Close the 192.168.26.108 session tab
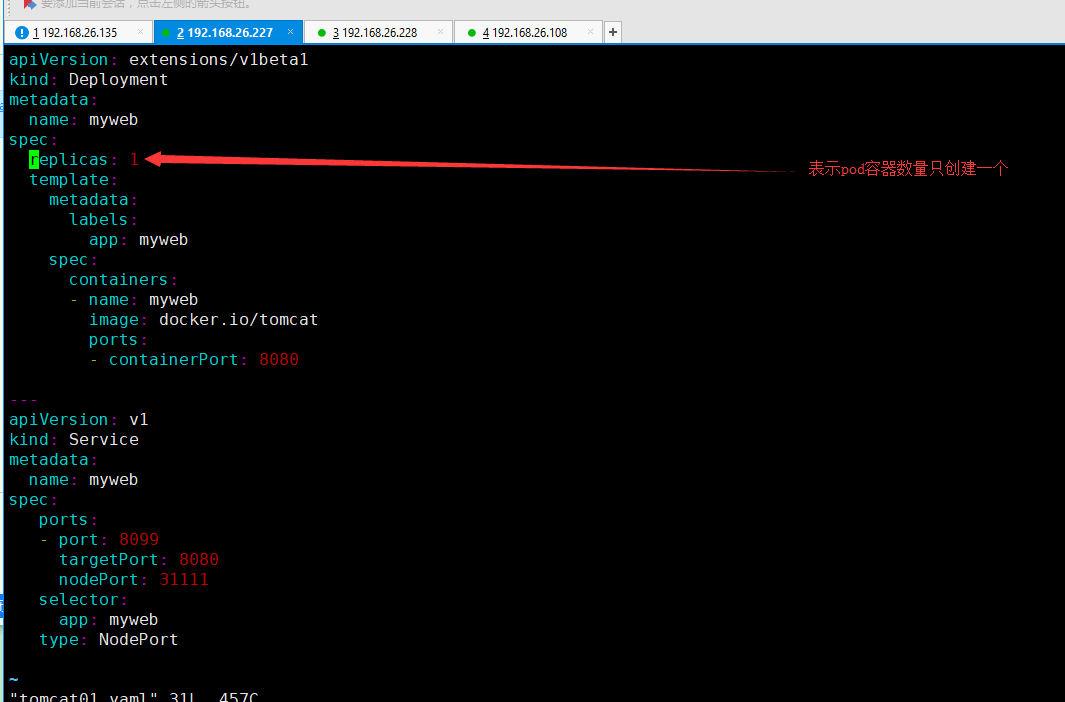This screenshot has height=702, width=1065. tap(590, 32)
